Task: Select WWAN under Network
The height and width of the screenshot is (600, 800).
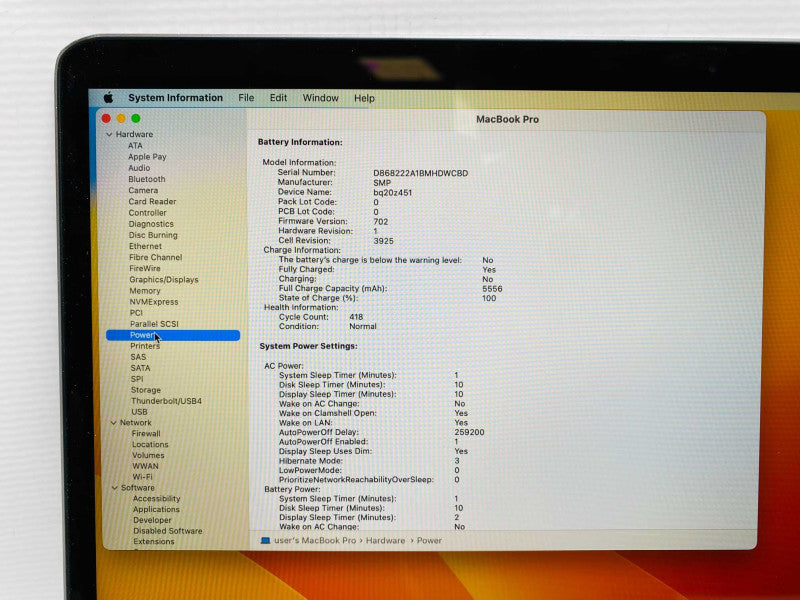Action: [145, 466]
